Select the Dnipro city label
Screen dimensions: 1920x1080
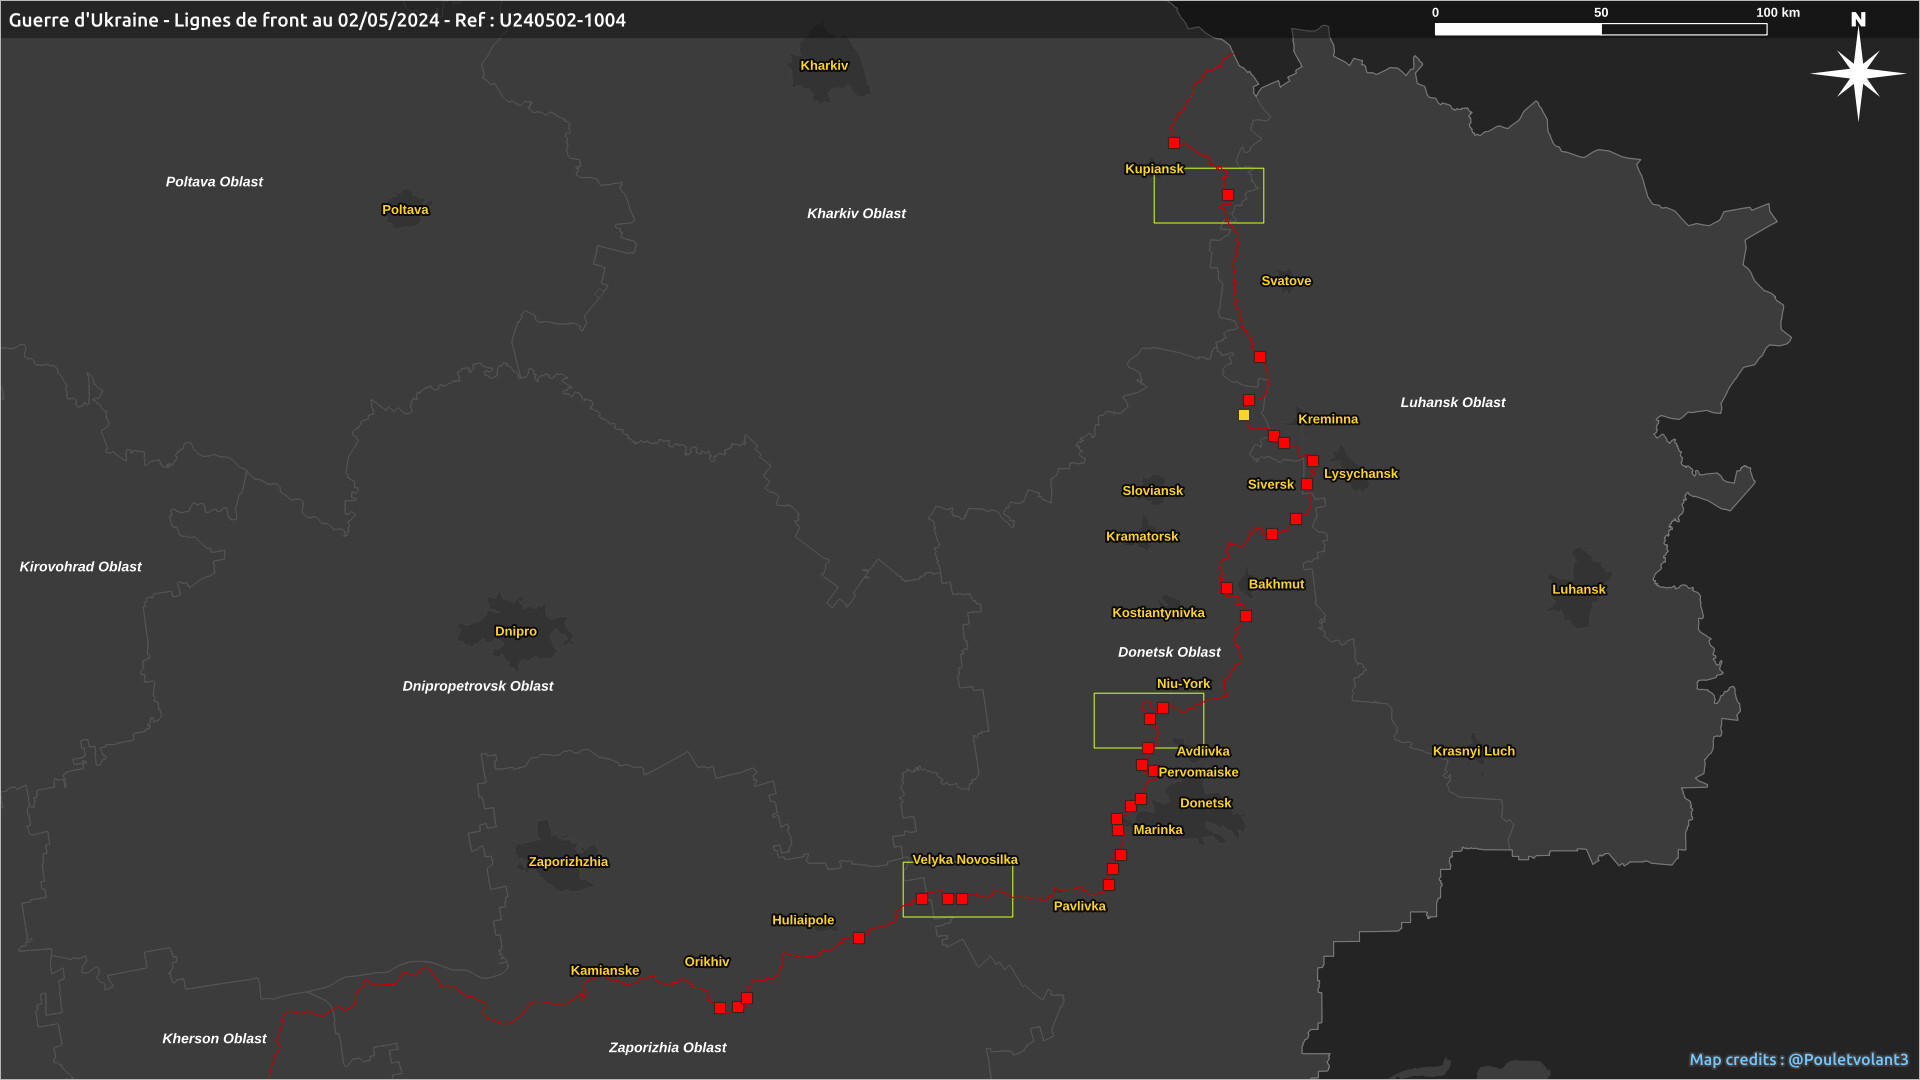click(516, 632)
